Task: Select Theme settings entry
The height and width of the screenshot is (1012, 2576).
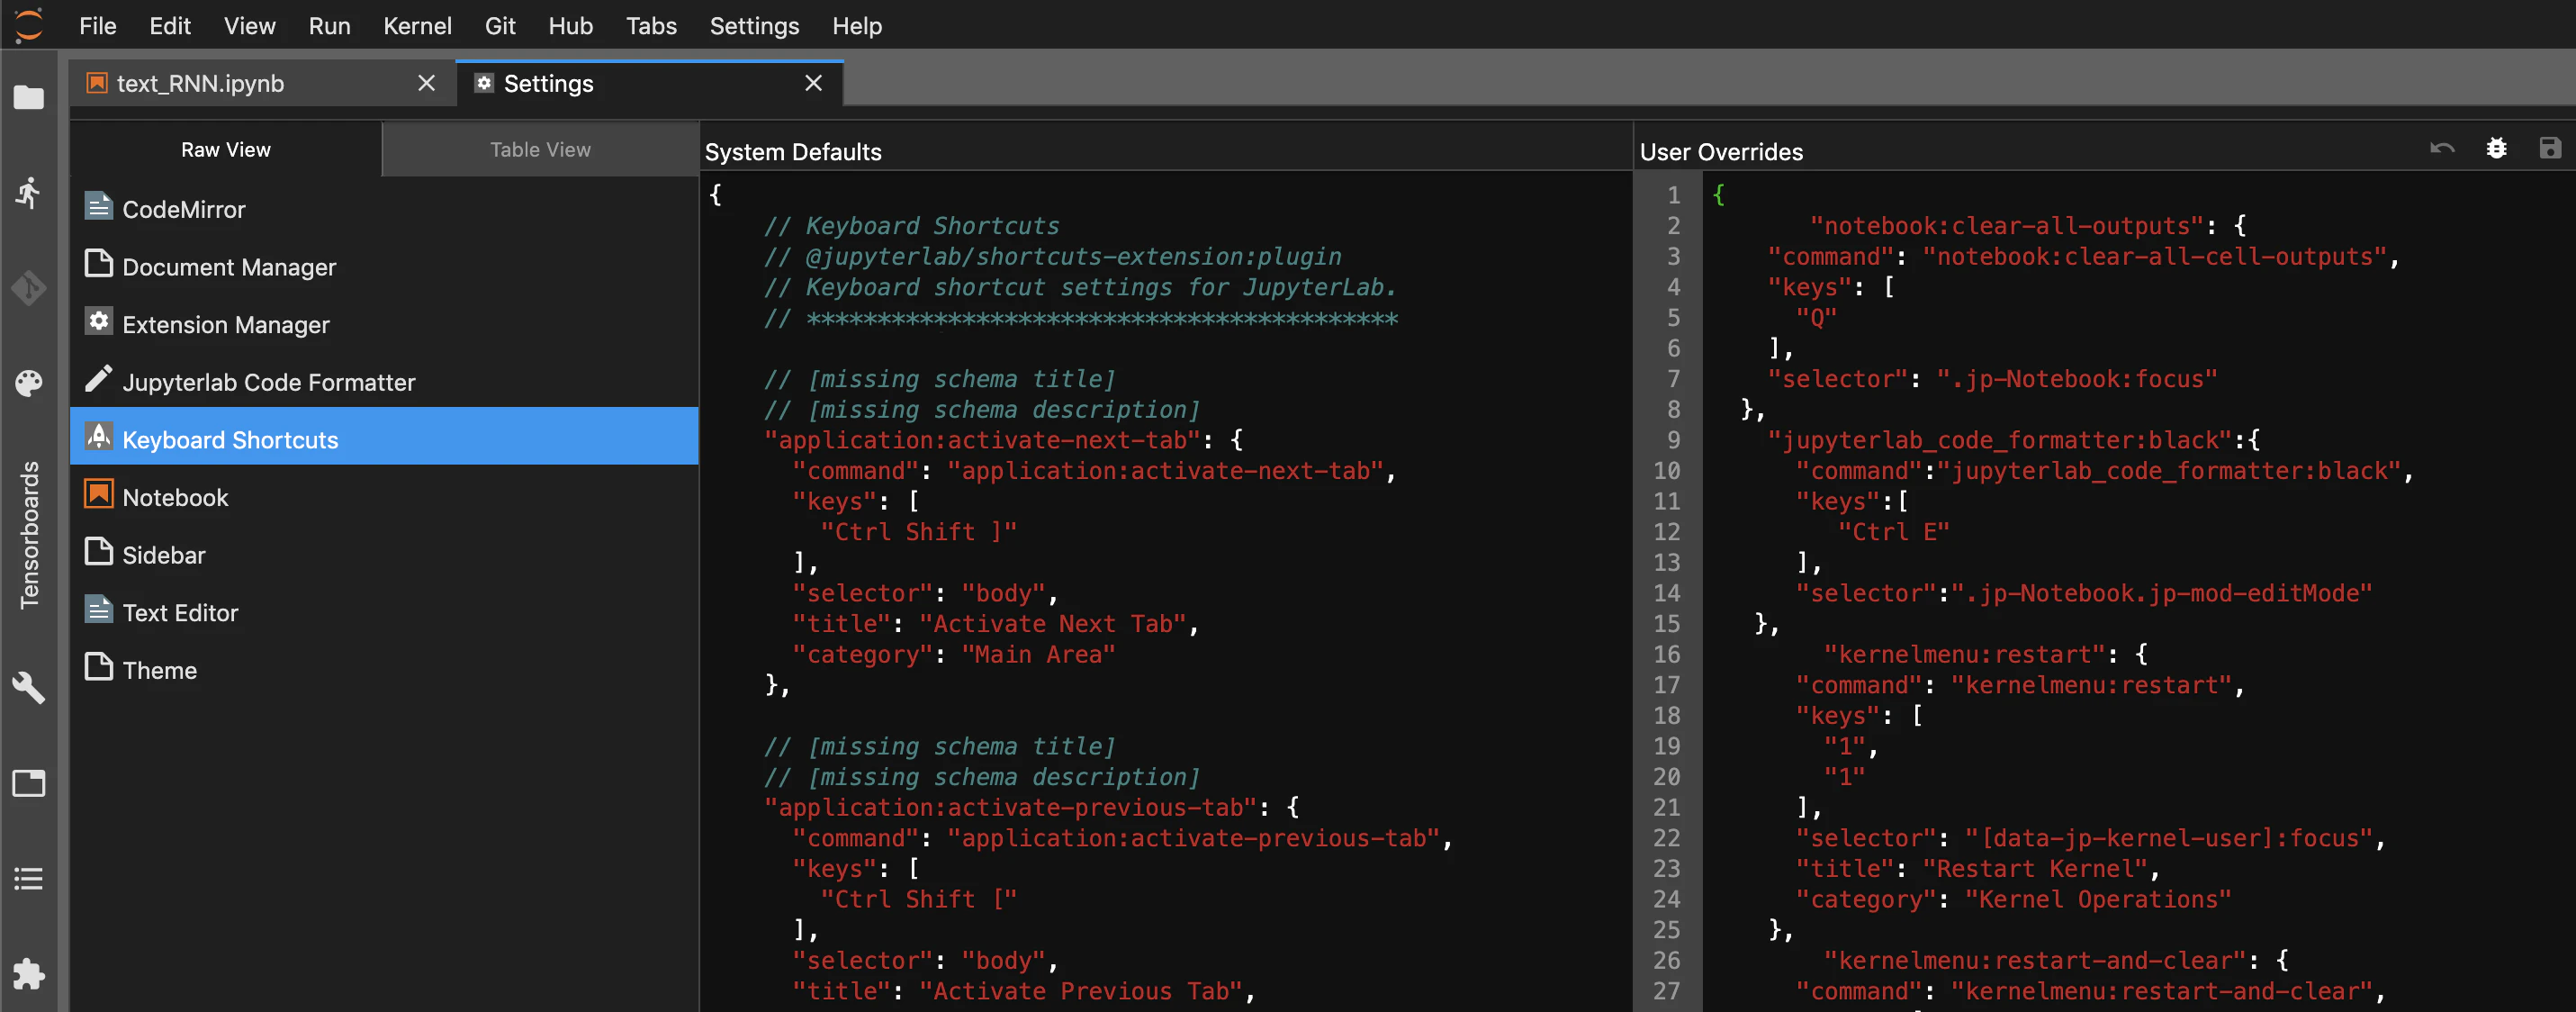Action: click(384, 669)
